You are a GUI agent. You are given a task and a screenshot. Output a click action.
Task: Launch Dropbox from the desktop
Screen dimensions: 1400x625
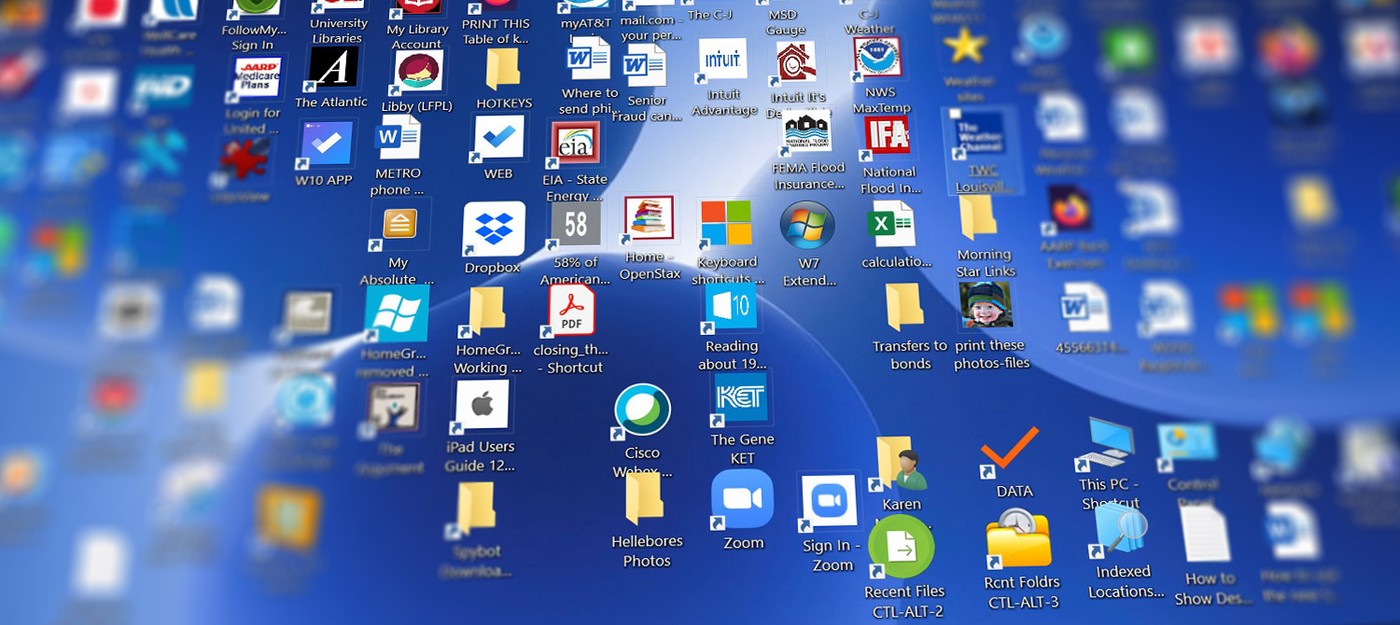[494, 230]
